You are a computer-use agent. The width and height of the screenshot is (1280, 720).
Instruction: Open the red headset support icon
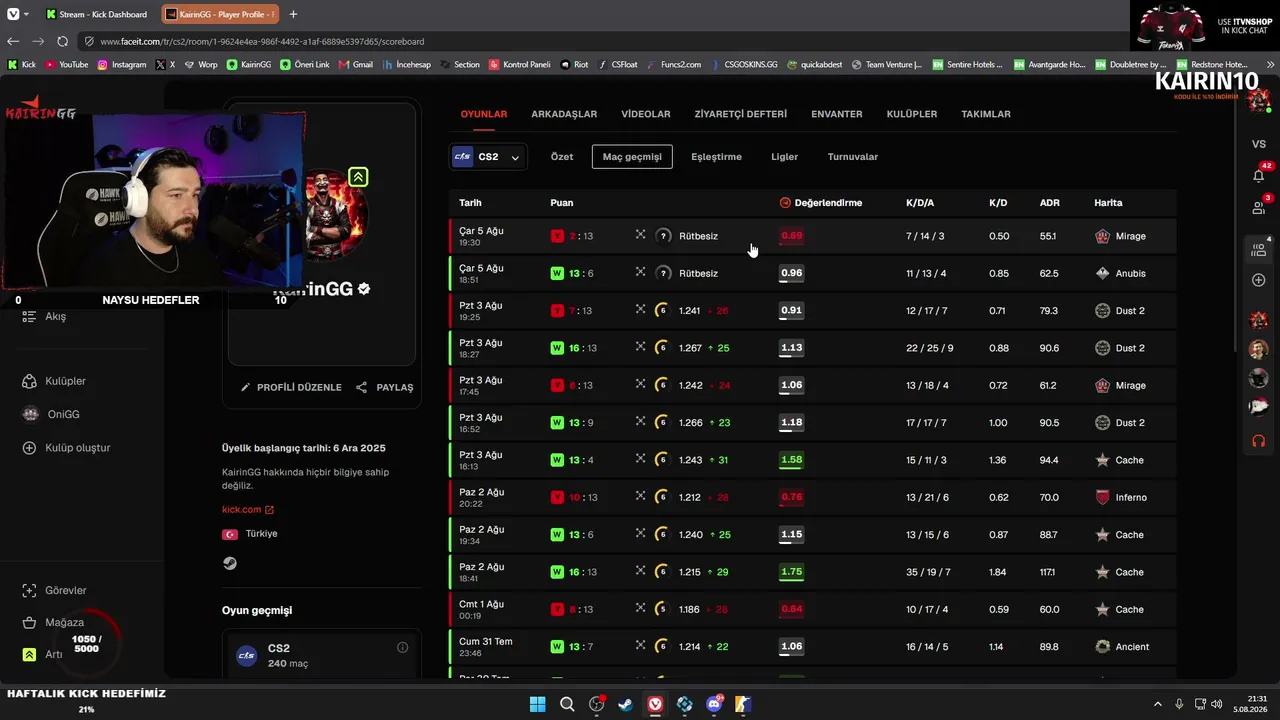[x=1258, y=441]
